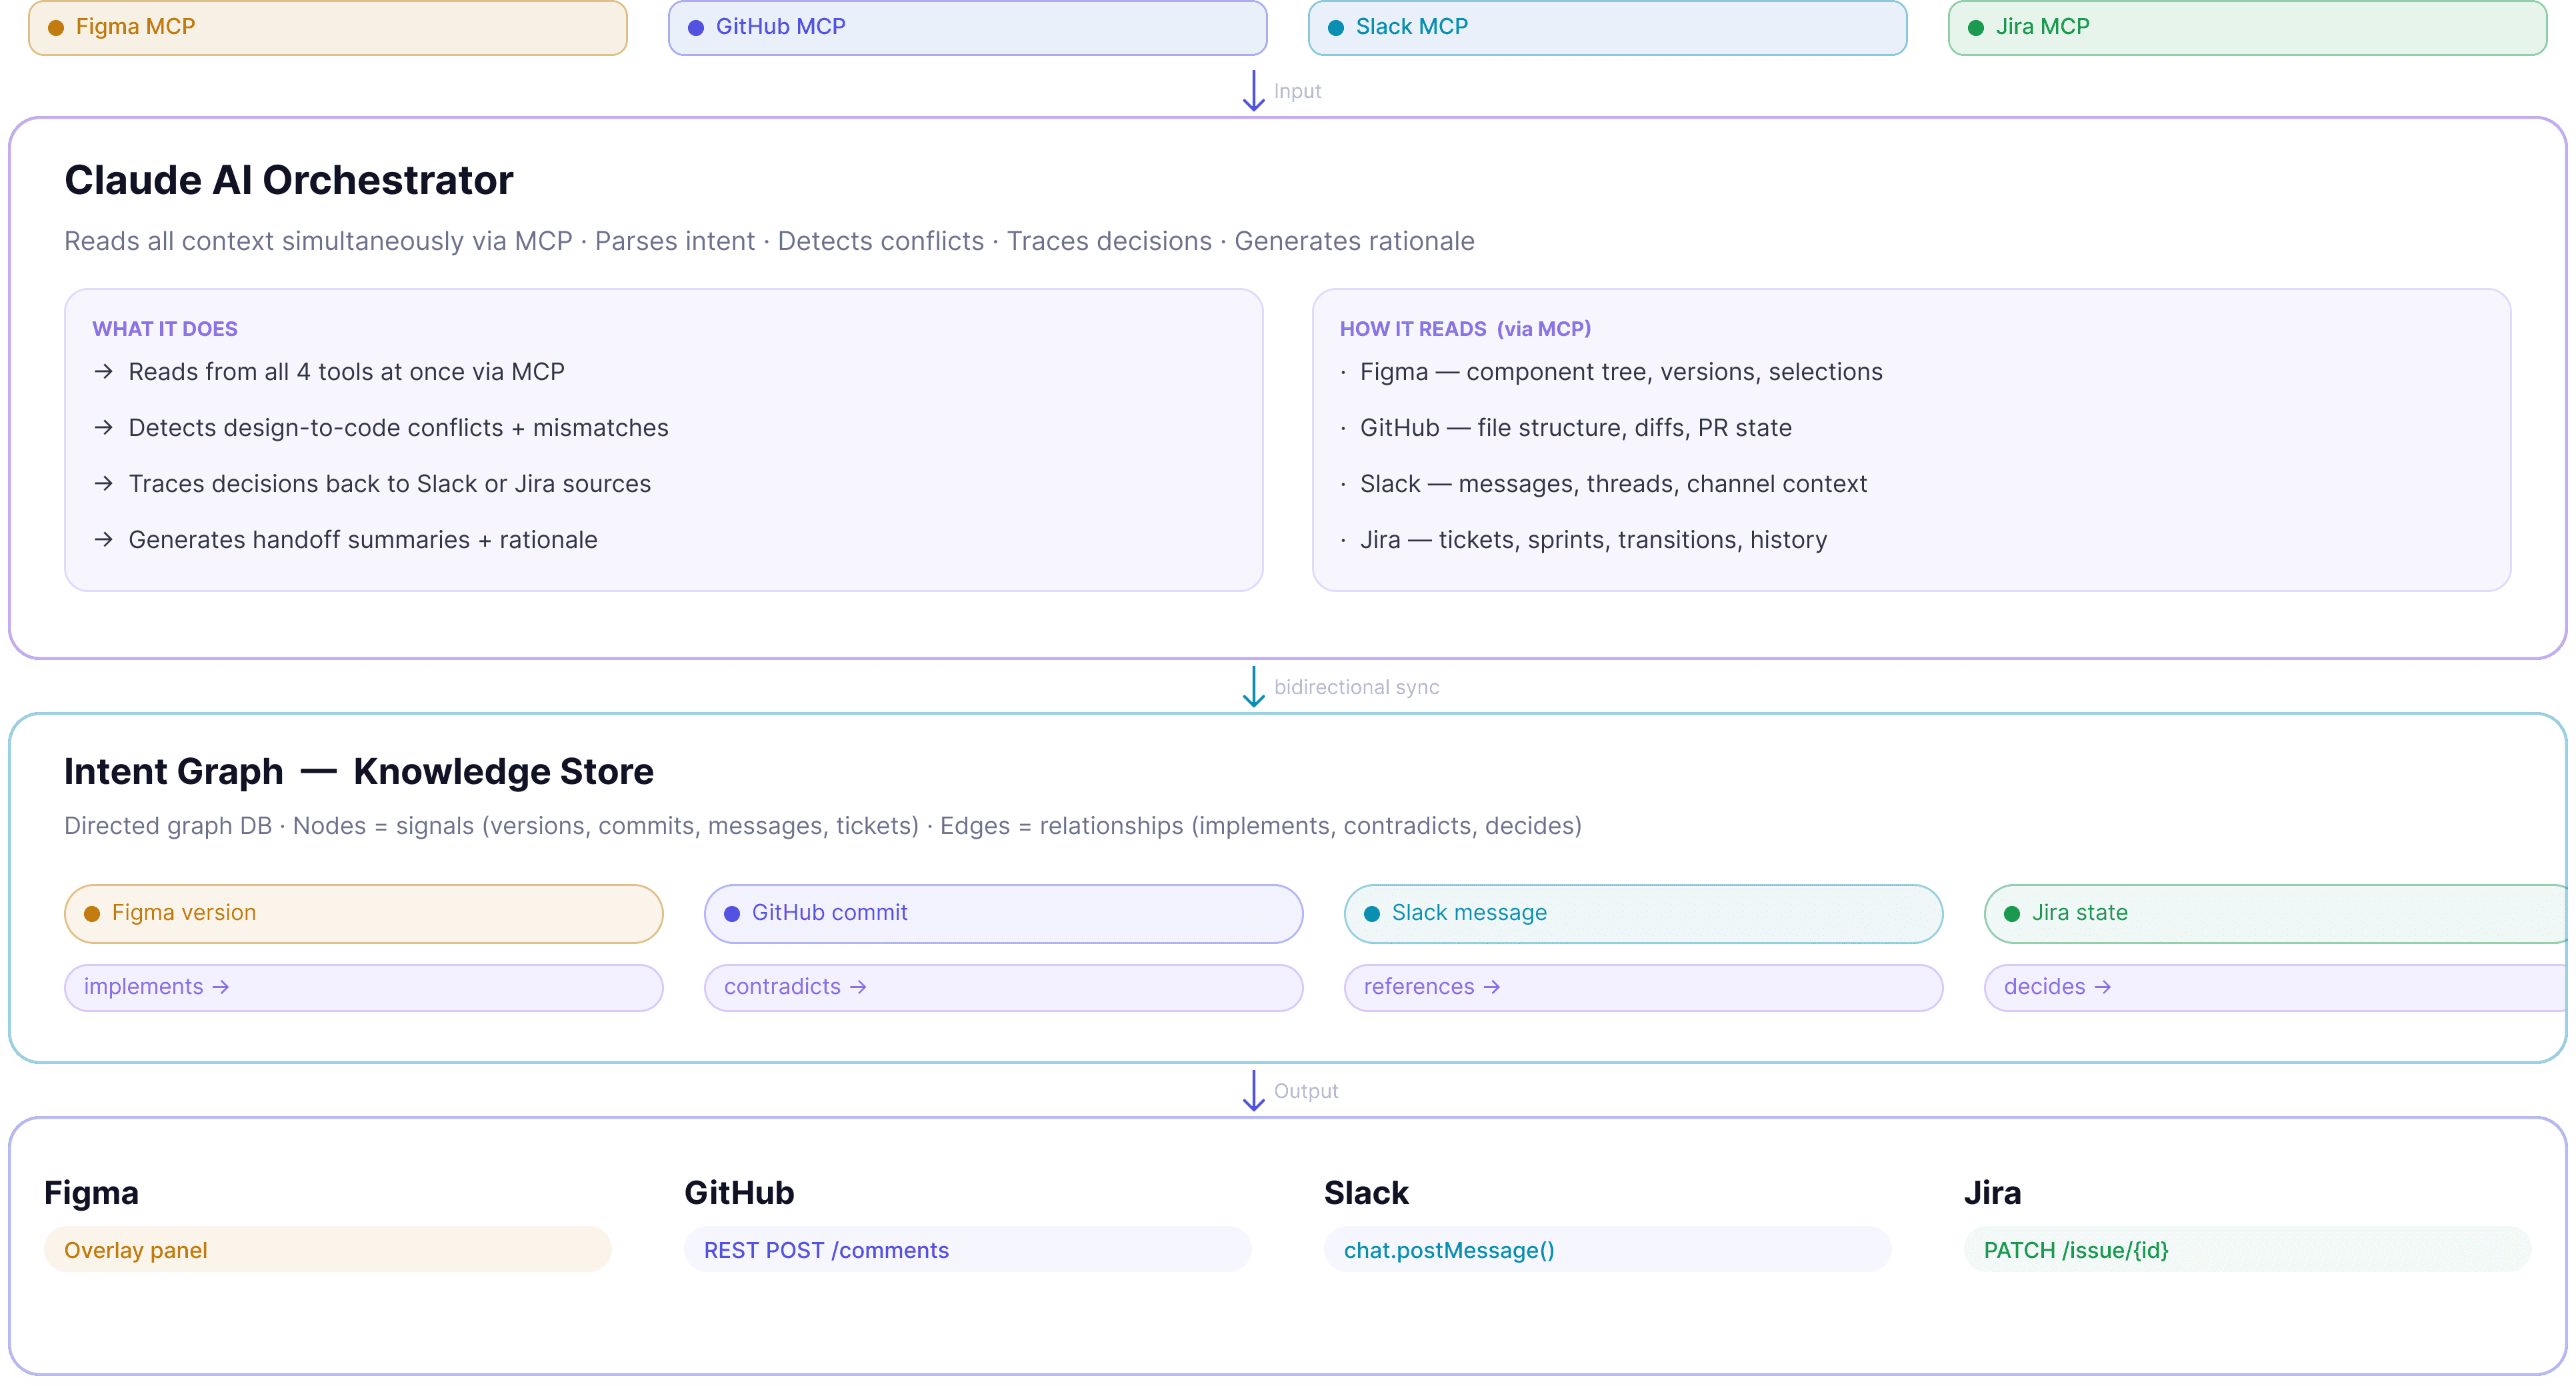Click the orange dot in Figma version
2576x1392 pixels.
click(92, 913)
